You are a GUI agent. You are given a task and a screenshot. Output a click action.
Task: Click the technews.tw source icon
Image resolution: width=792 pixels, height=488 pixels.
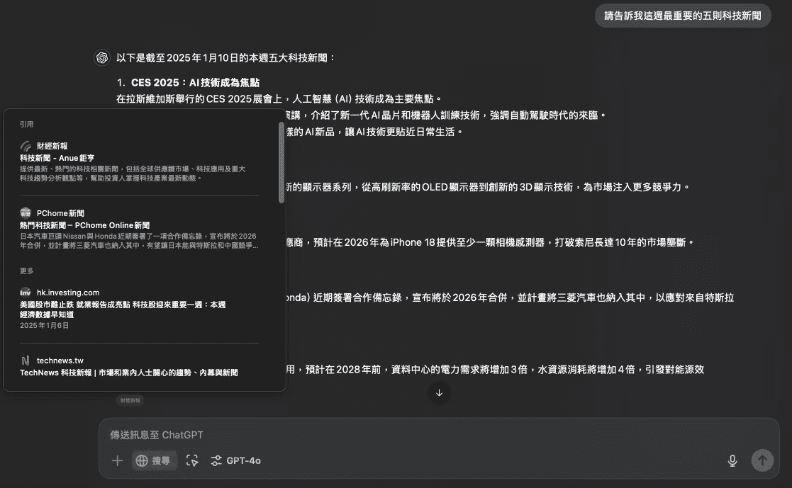pos(25,360)
